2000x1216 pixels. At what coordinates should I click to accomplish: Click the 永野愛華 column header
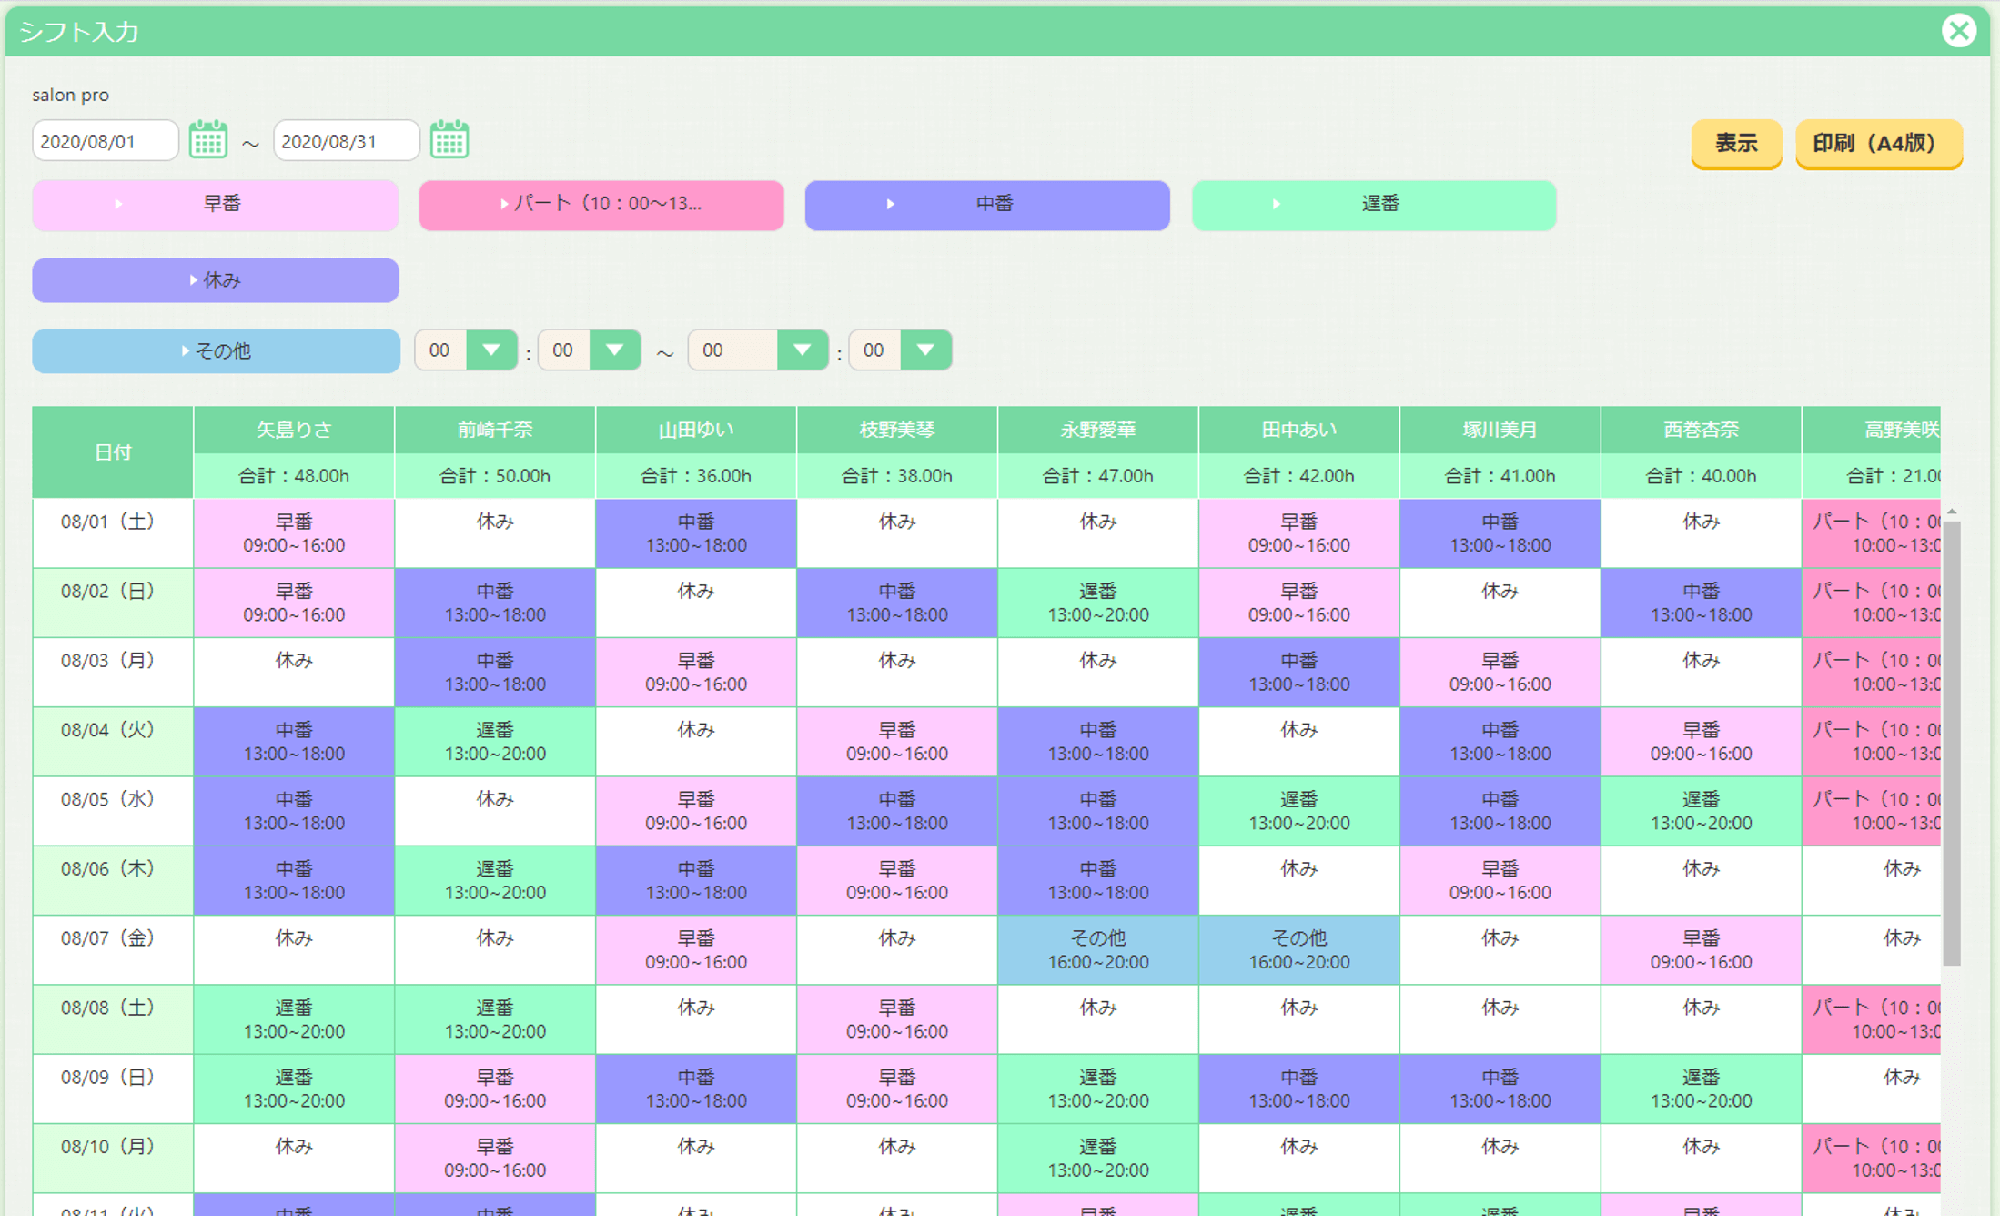coord(1098,430)
